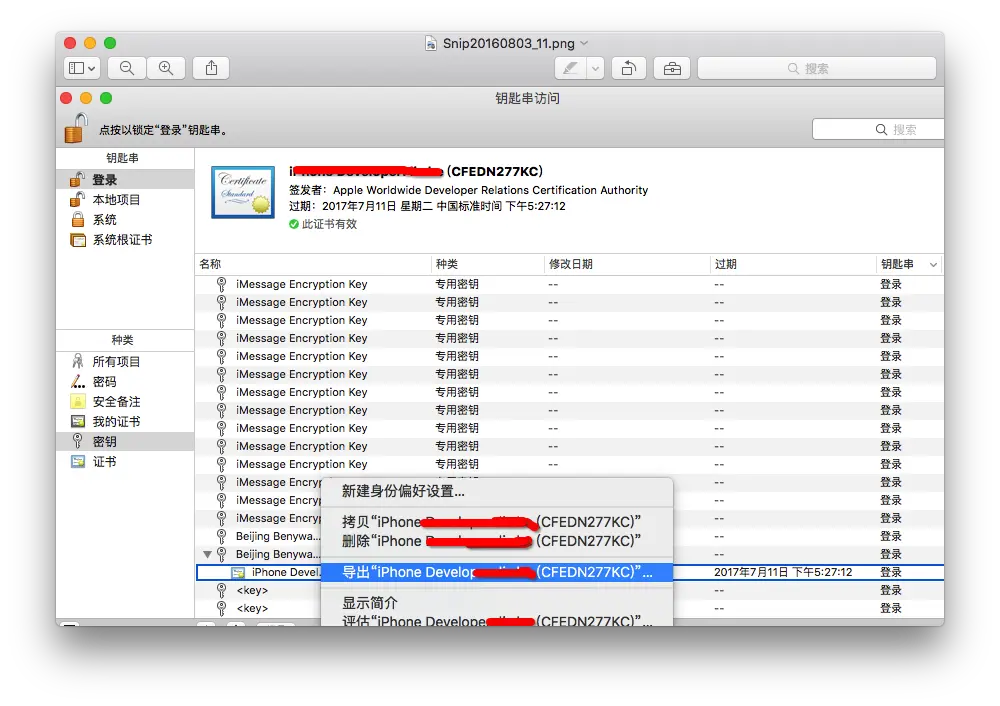Select the last <key> row
1000x706 pixels.
pyautogui.click(x=569, y=608)
